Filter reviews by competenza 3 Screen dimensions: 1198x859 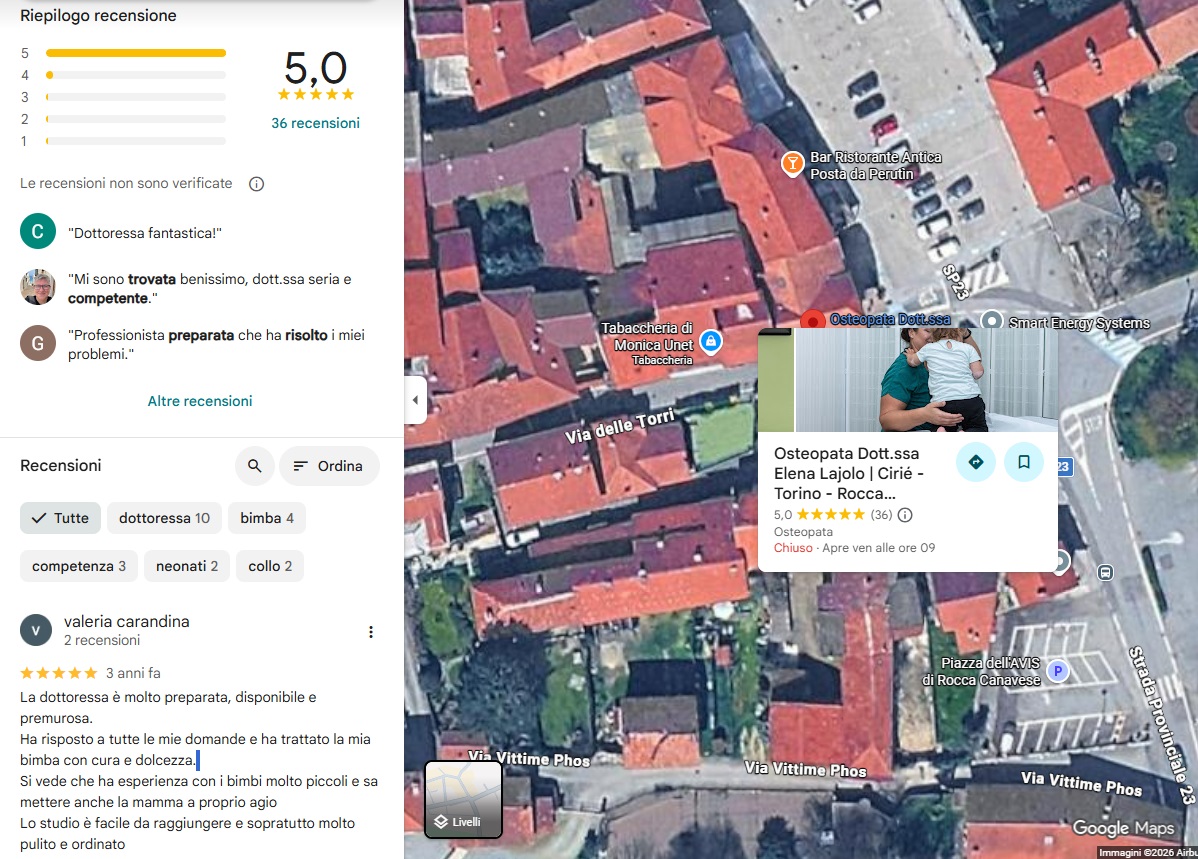click(79, 566)
